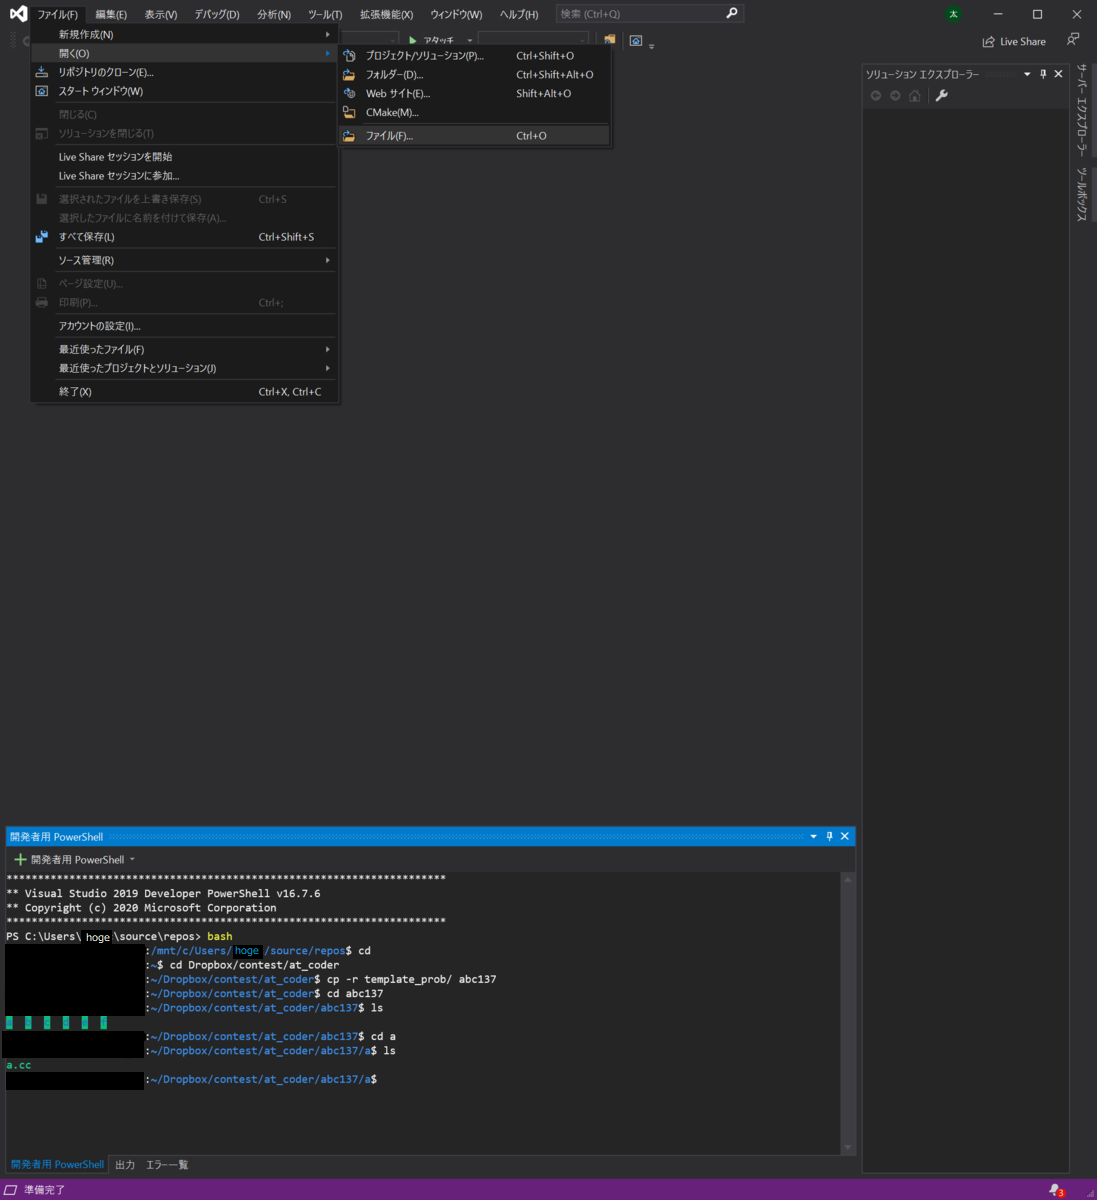Open the Tools (ツール) menu
The width and height of the screenshot is (1097, 1200).
[325, 14]
